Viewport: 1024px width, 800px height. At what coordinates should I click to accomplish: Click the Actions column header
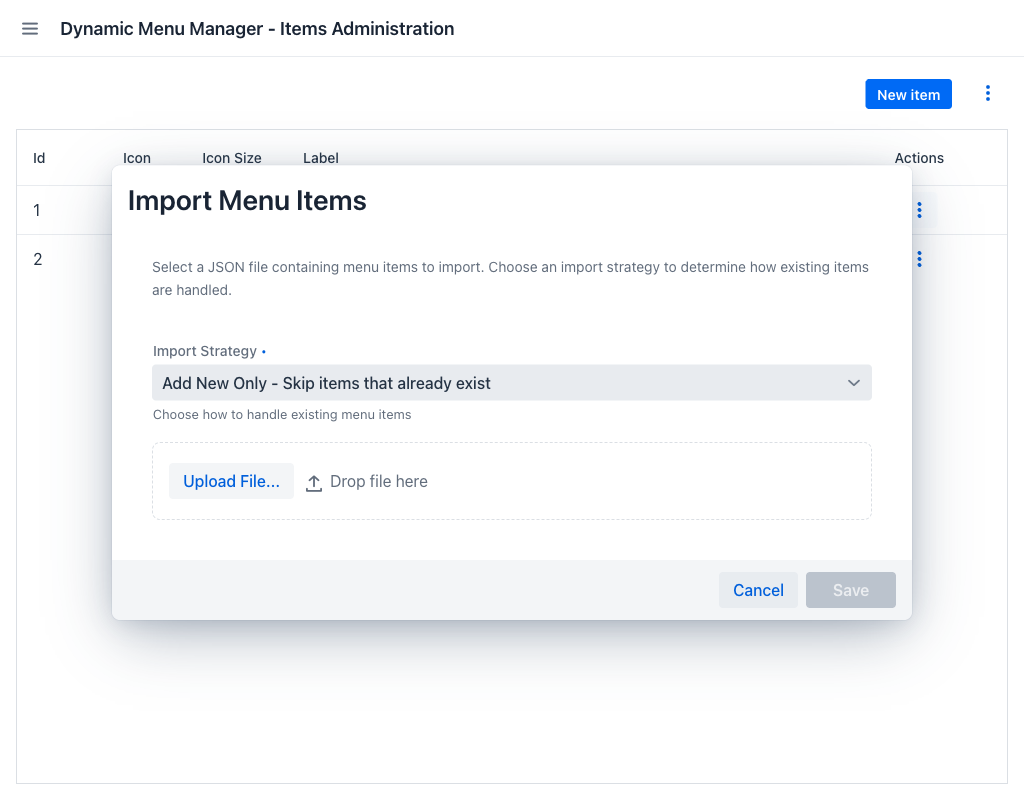click(x=919, y=158)
